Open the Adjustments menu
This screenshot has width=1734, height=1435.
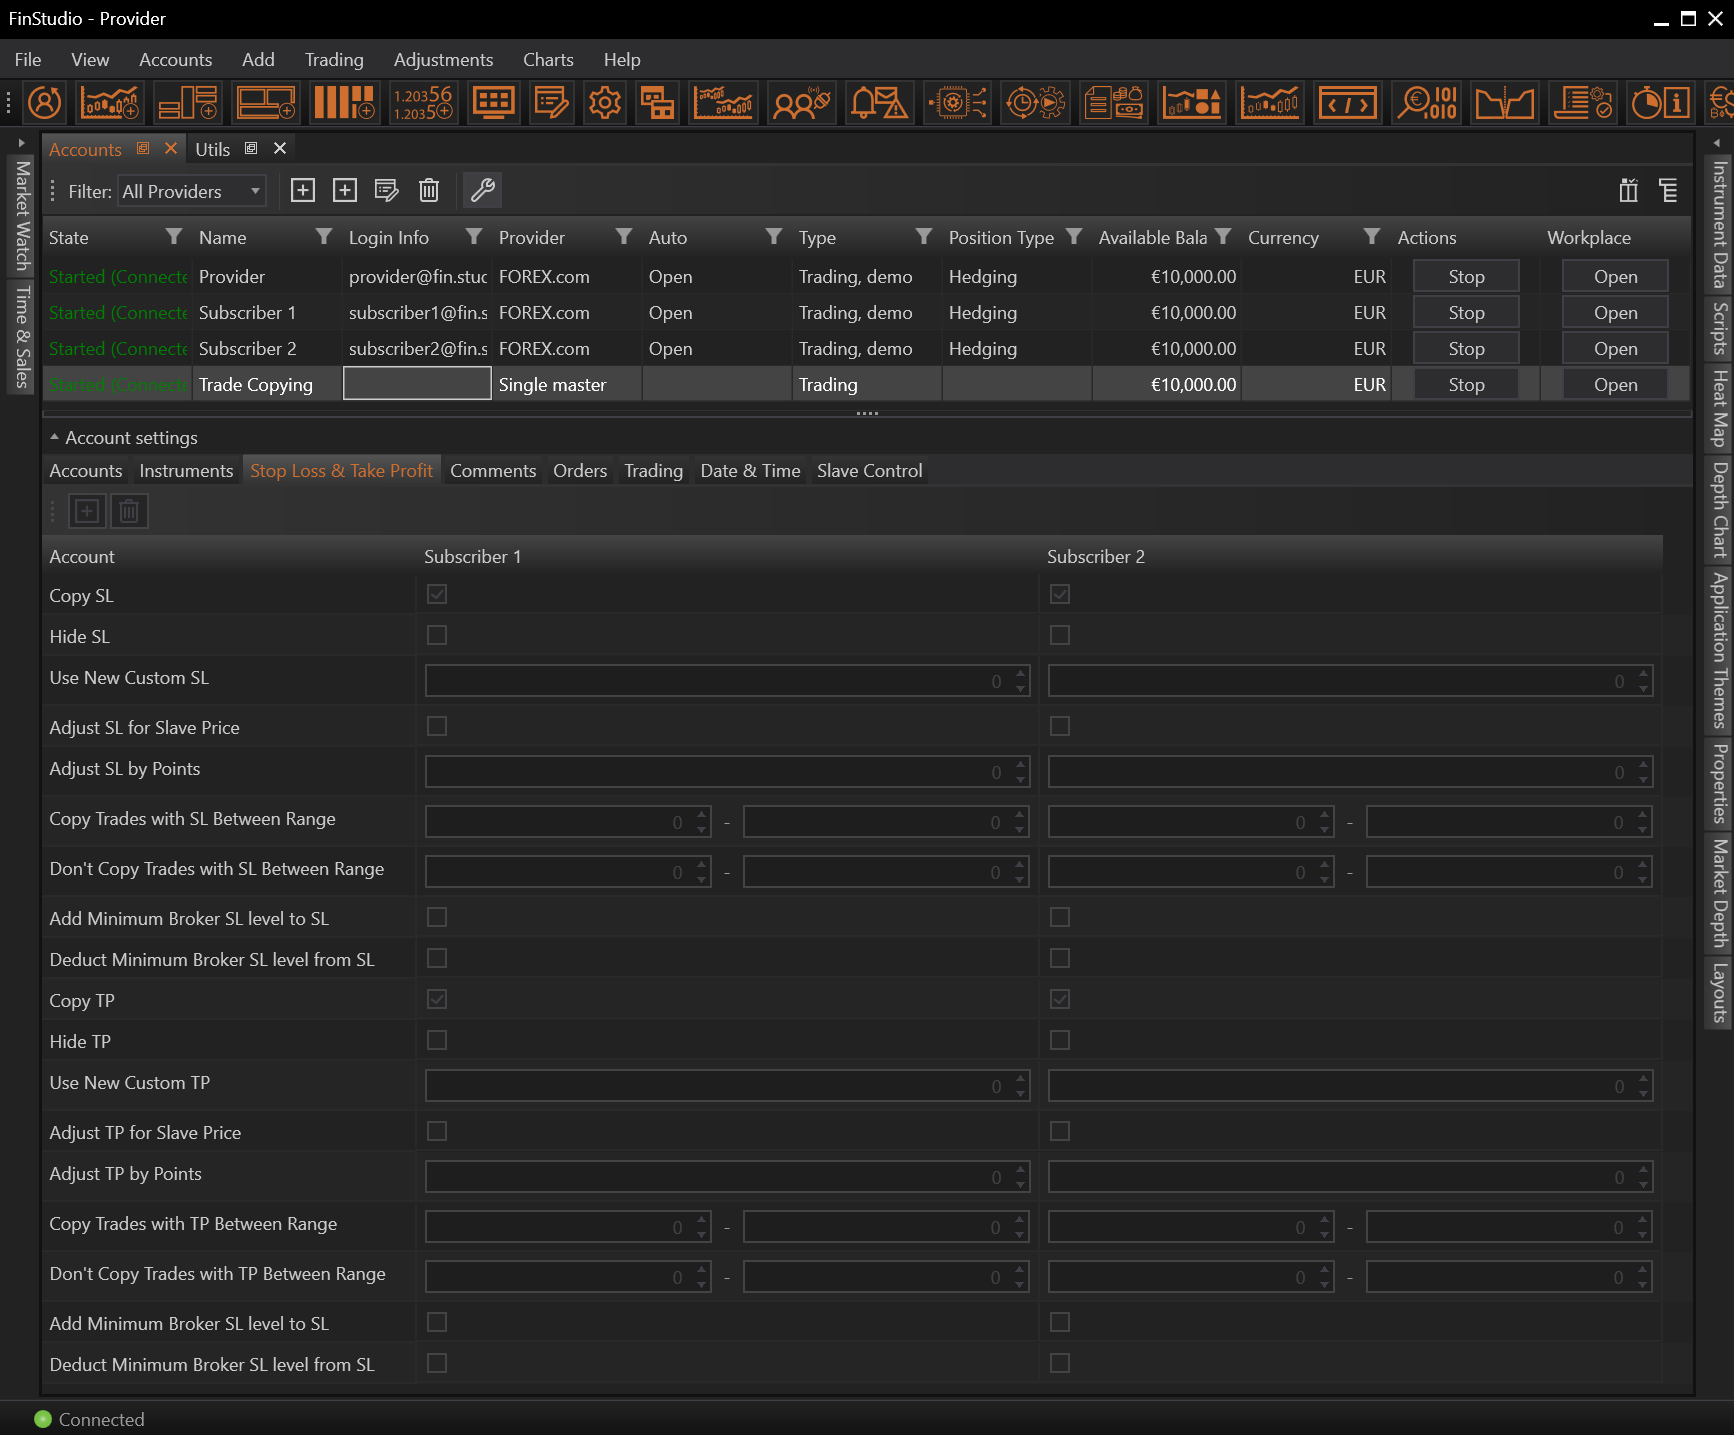(443, 60)
